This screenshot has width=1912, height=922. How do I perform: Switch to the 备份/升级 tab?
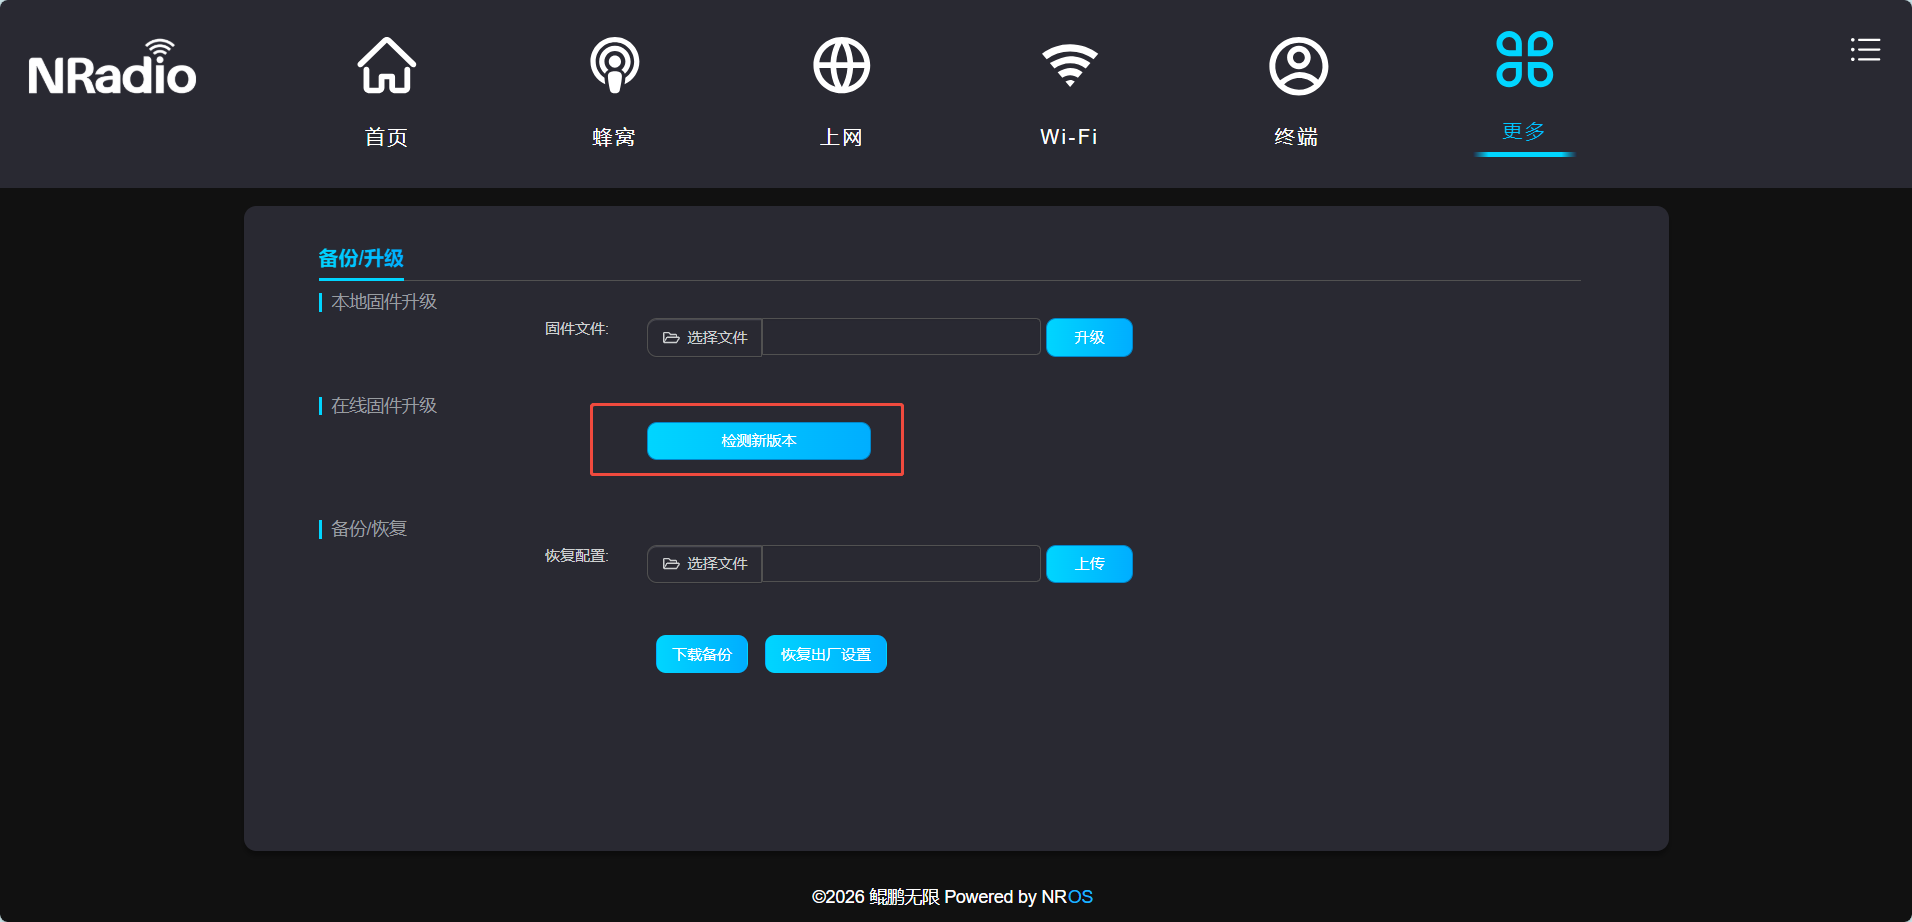point(361,258)
